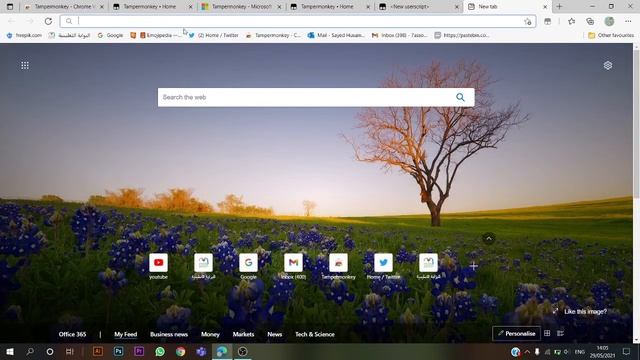Viewport: 640px width, 360px height.
Task: Open Microsoft Teams from taskbar
Action: click(x=201, y=351)
